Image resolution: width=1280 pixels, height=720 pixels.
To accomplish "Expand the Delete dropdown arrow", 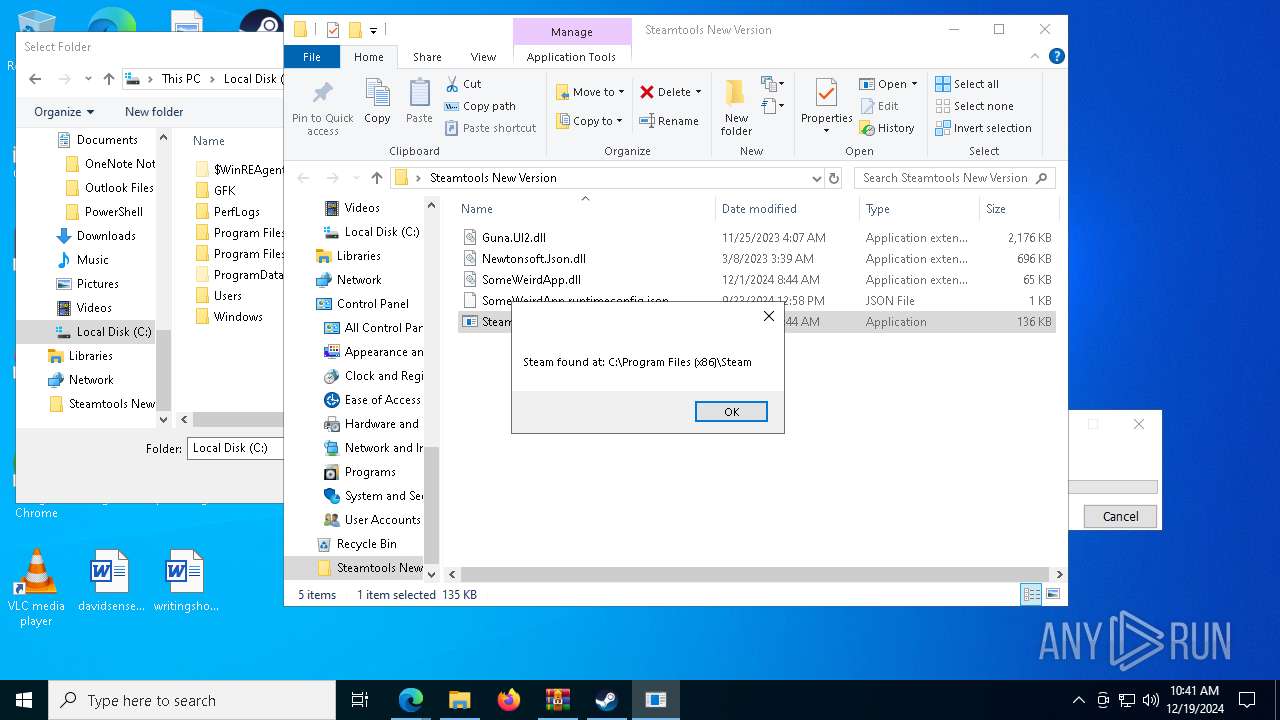I will click(x=698, y=92).
